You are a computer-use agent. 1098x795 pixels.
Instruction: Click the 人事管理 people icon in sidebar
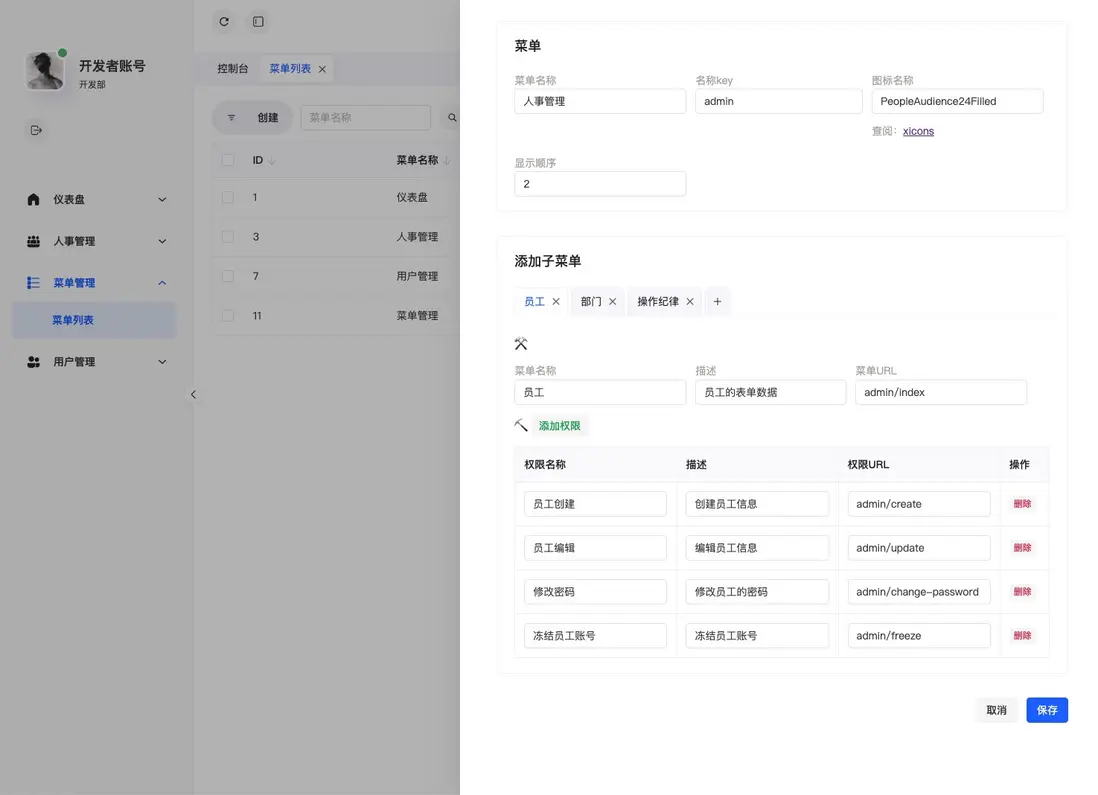33,241
